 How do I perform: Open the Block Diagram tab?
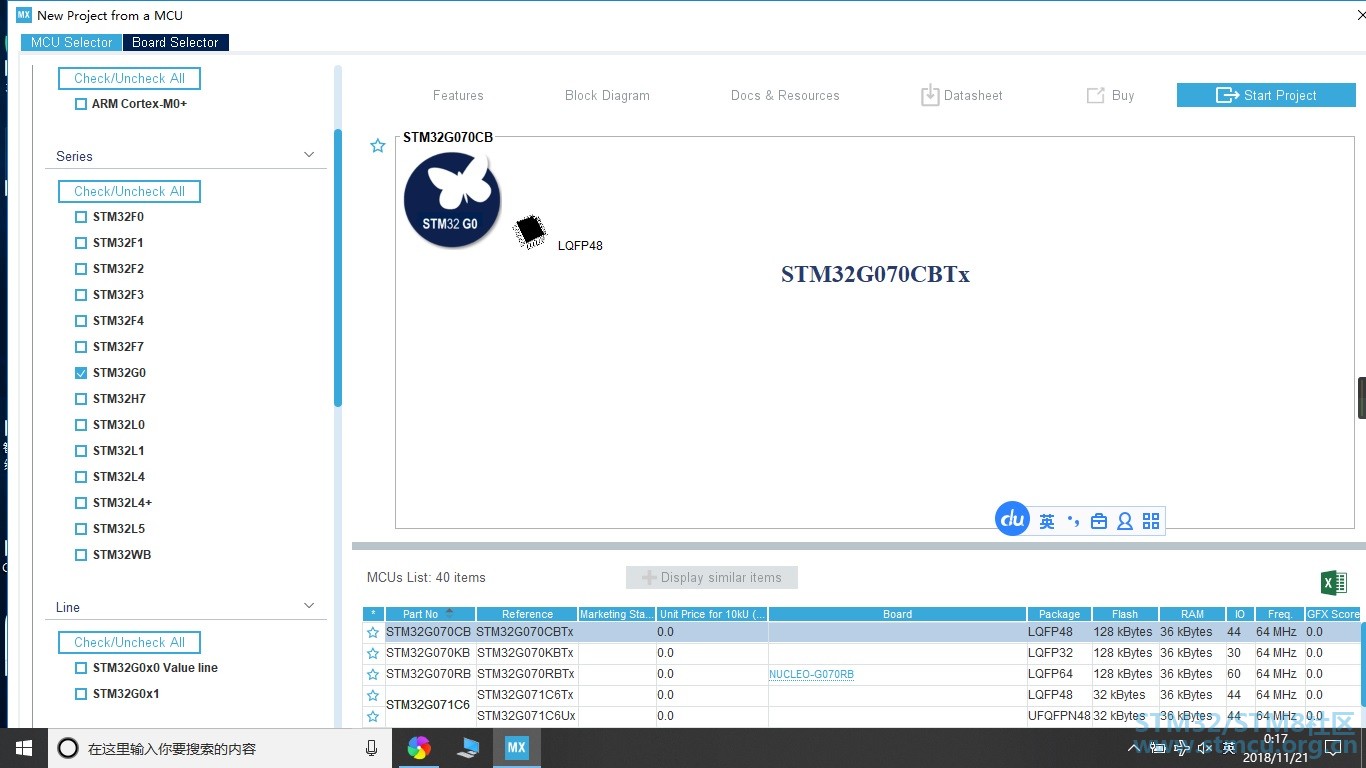[607, 95]
